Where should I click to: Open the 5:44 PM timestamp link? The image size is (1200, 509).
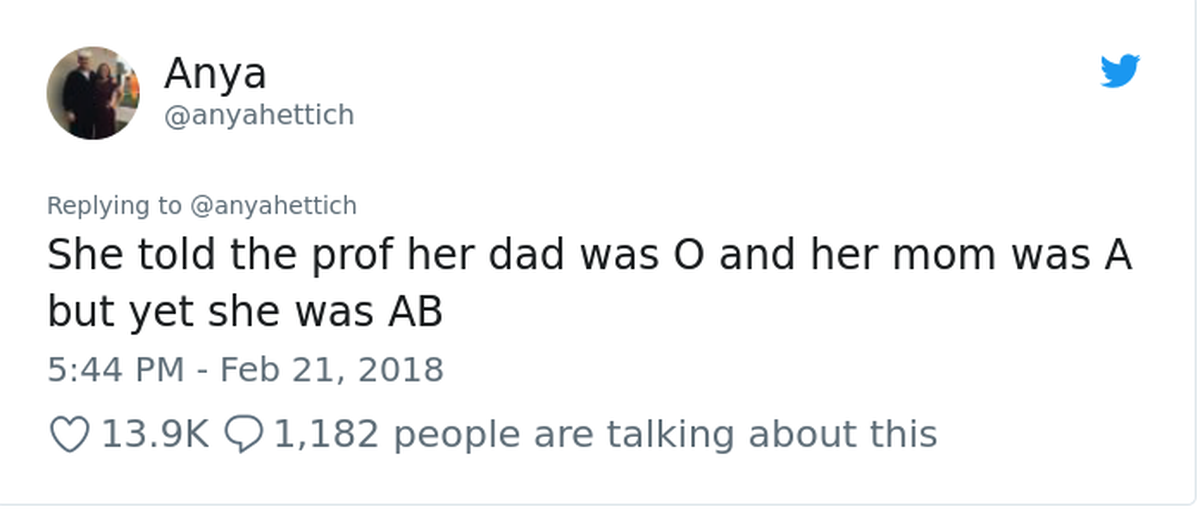point(115,370)
